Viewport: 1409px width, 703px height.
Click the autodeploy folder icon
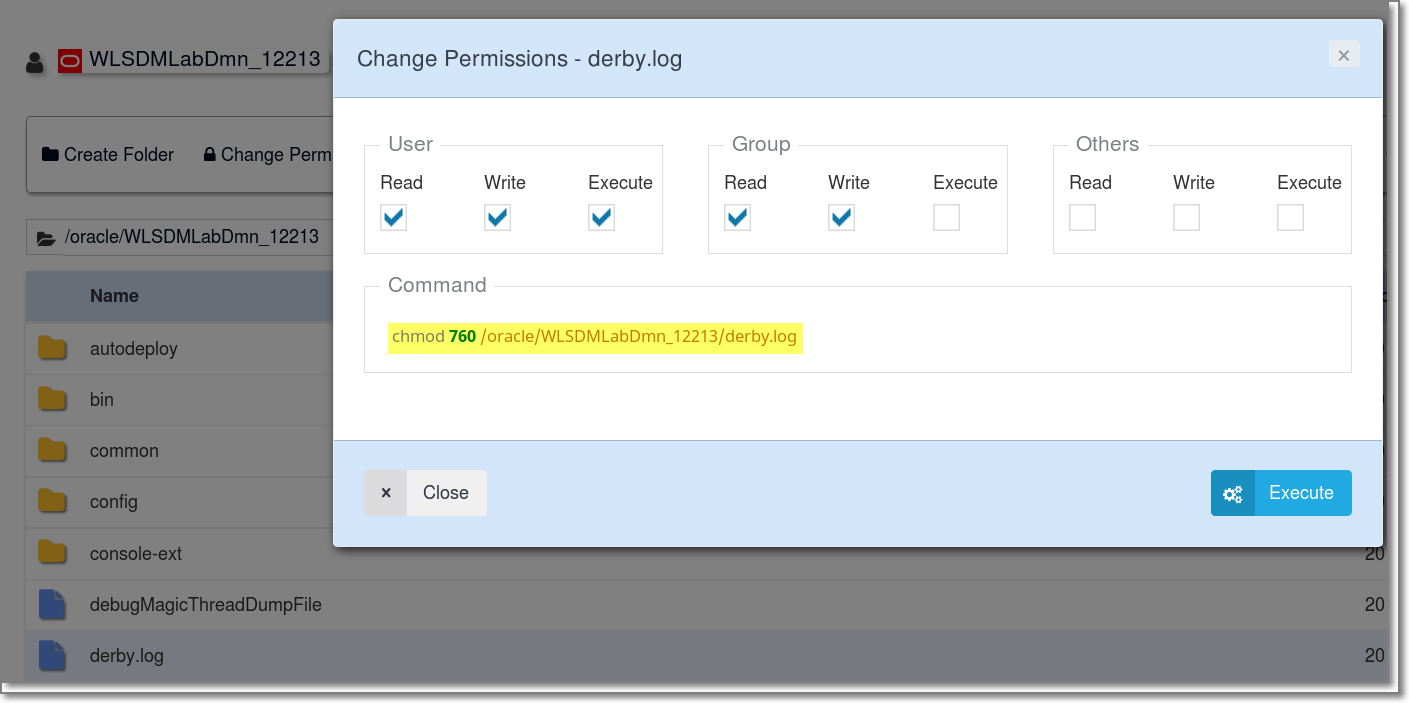(52, 348)
